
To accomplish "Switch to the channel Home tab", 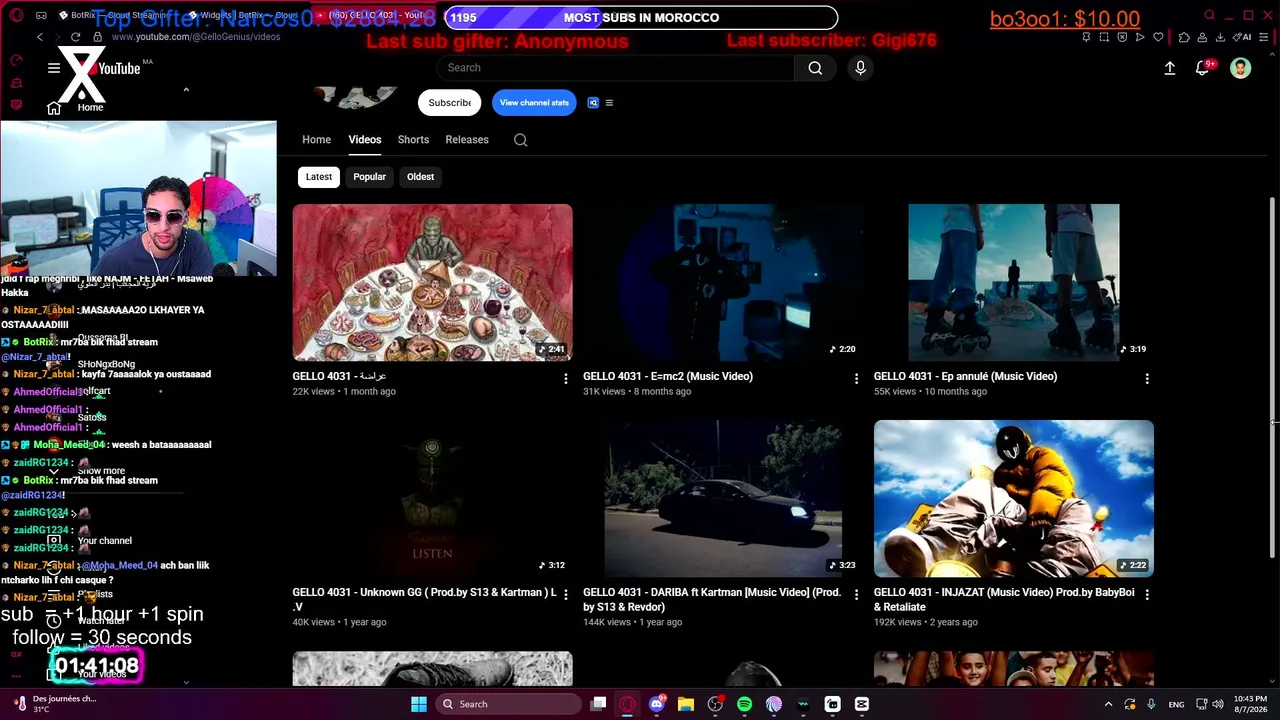I will 316,140.
